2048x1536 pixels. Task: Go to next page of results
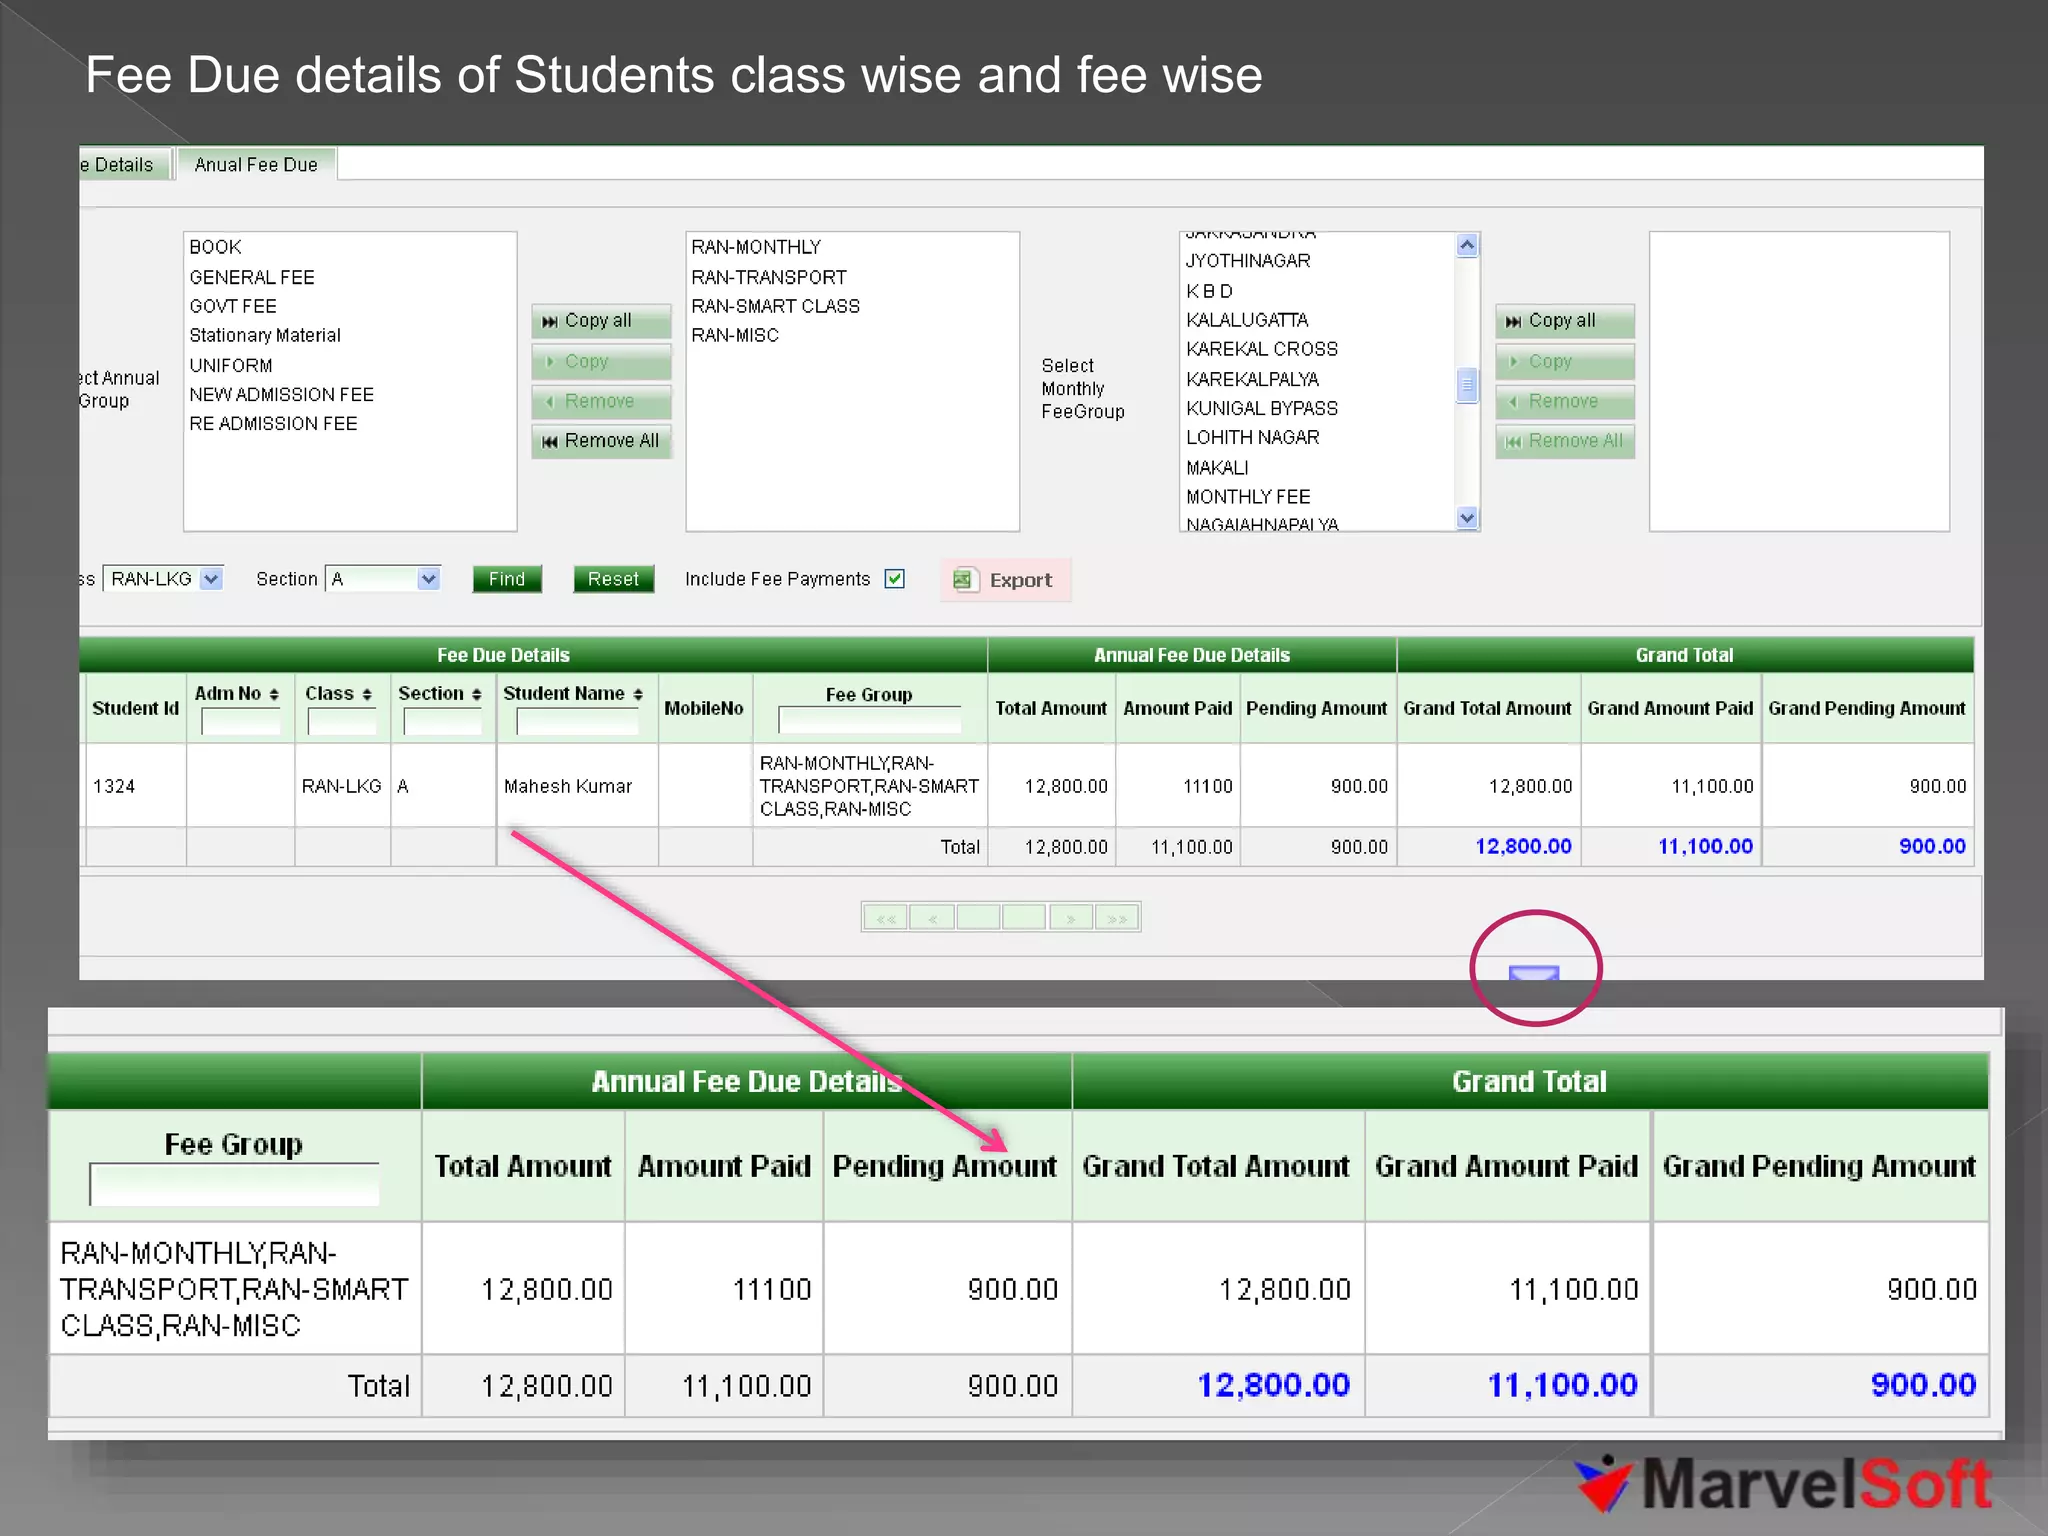click(1071, 918)
